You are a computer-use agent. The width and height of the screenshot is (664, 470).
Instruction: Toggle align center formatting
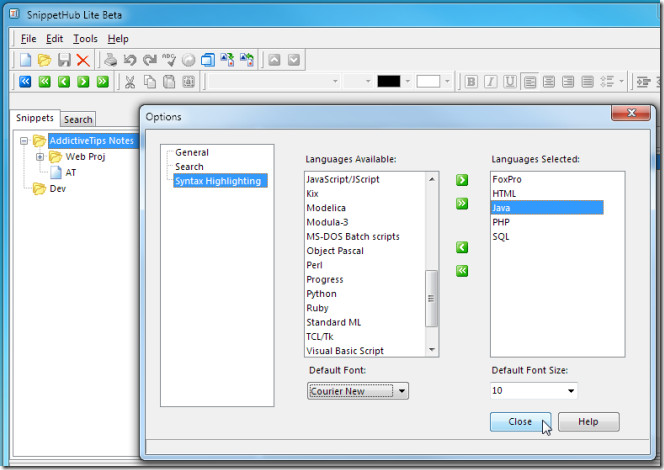click(549, 82)
